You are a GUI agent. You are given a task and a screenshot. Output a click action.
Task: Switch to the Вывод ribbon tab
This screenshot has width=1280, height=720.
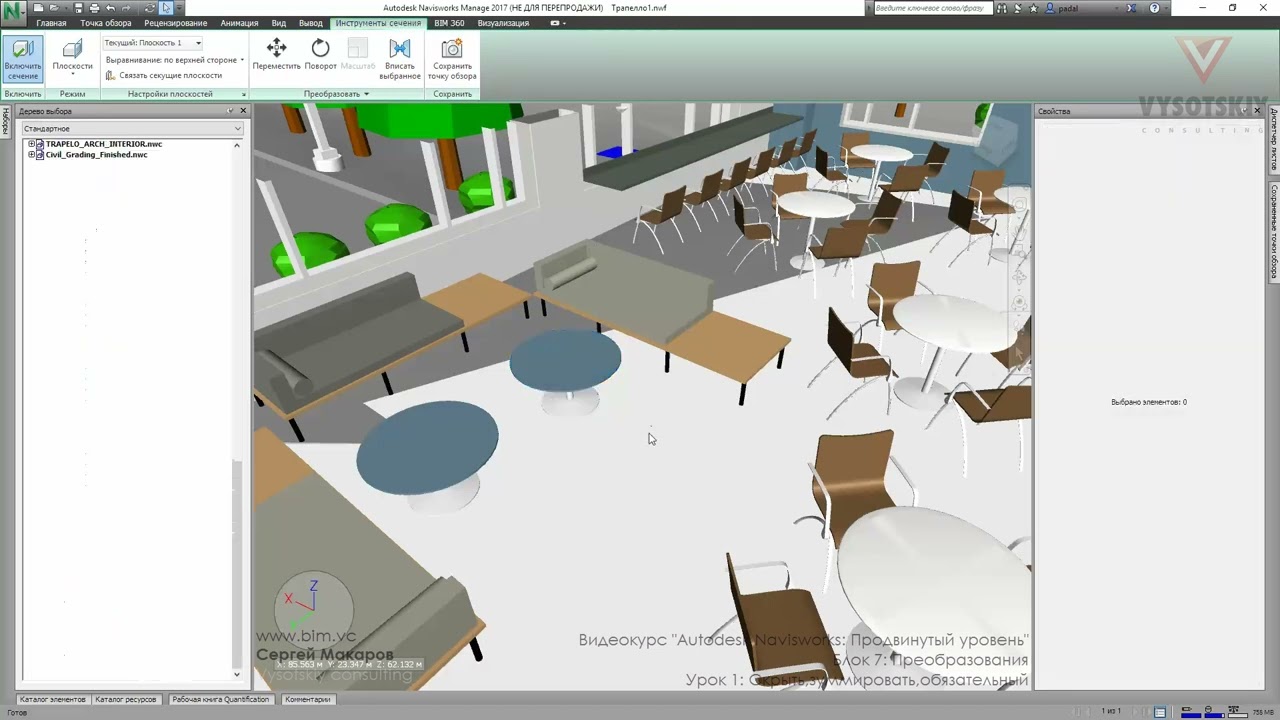(x=311, y=23)
